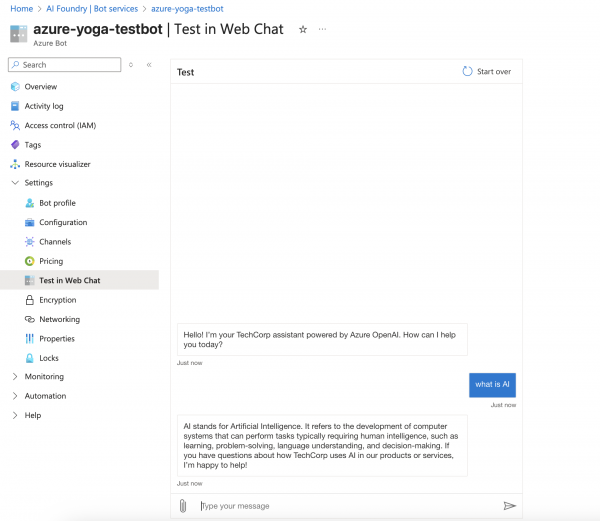The width and height of the screenshot is (600, 521).
Task: Click the Resource visualizer icon
Action: point(15,164)
